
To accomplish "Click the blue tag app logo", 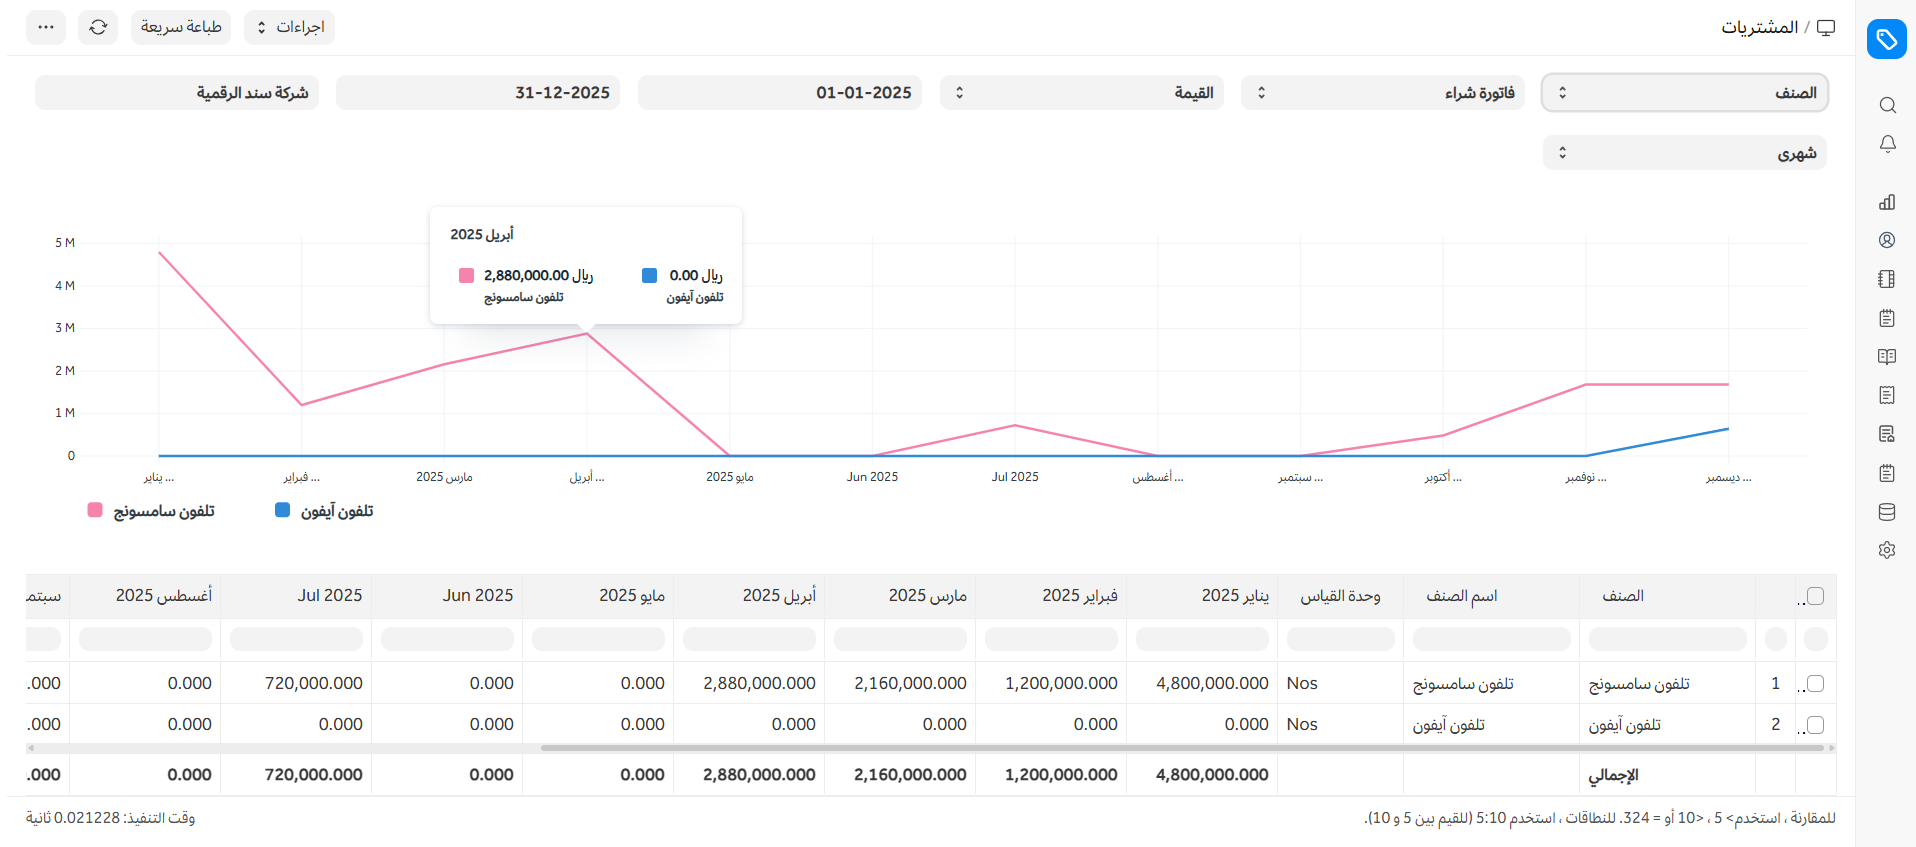I will 1886,40.
